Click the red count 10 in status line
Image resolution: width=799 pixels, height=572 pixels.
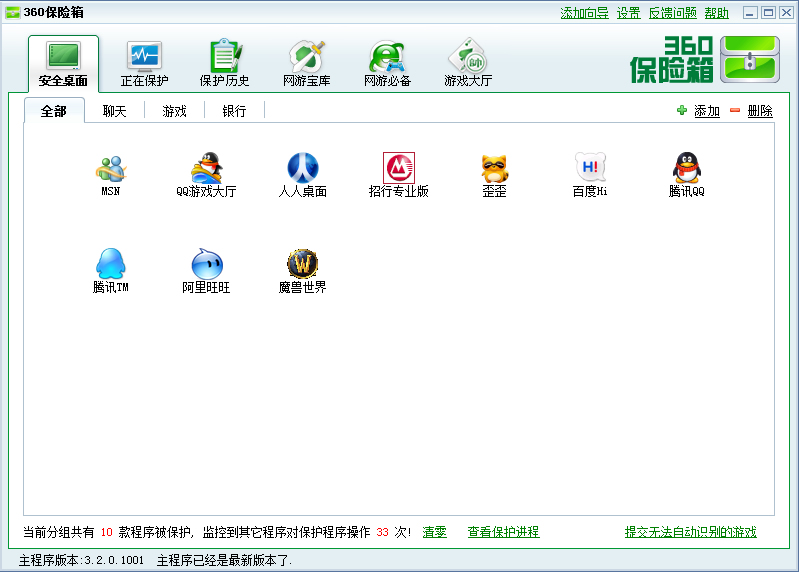106,532
